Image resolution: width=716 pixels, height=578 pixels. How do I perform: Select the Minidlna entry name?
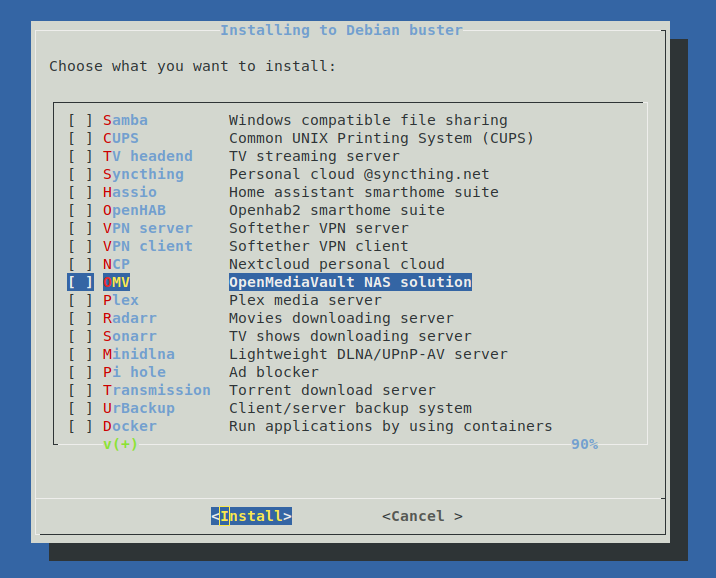point(139,354)
